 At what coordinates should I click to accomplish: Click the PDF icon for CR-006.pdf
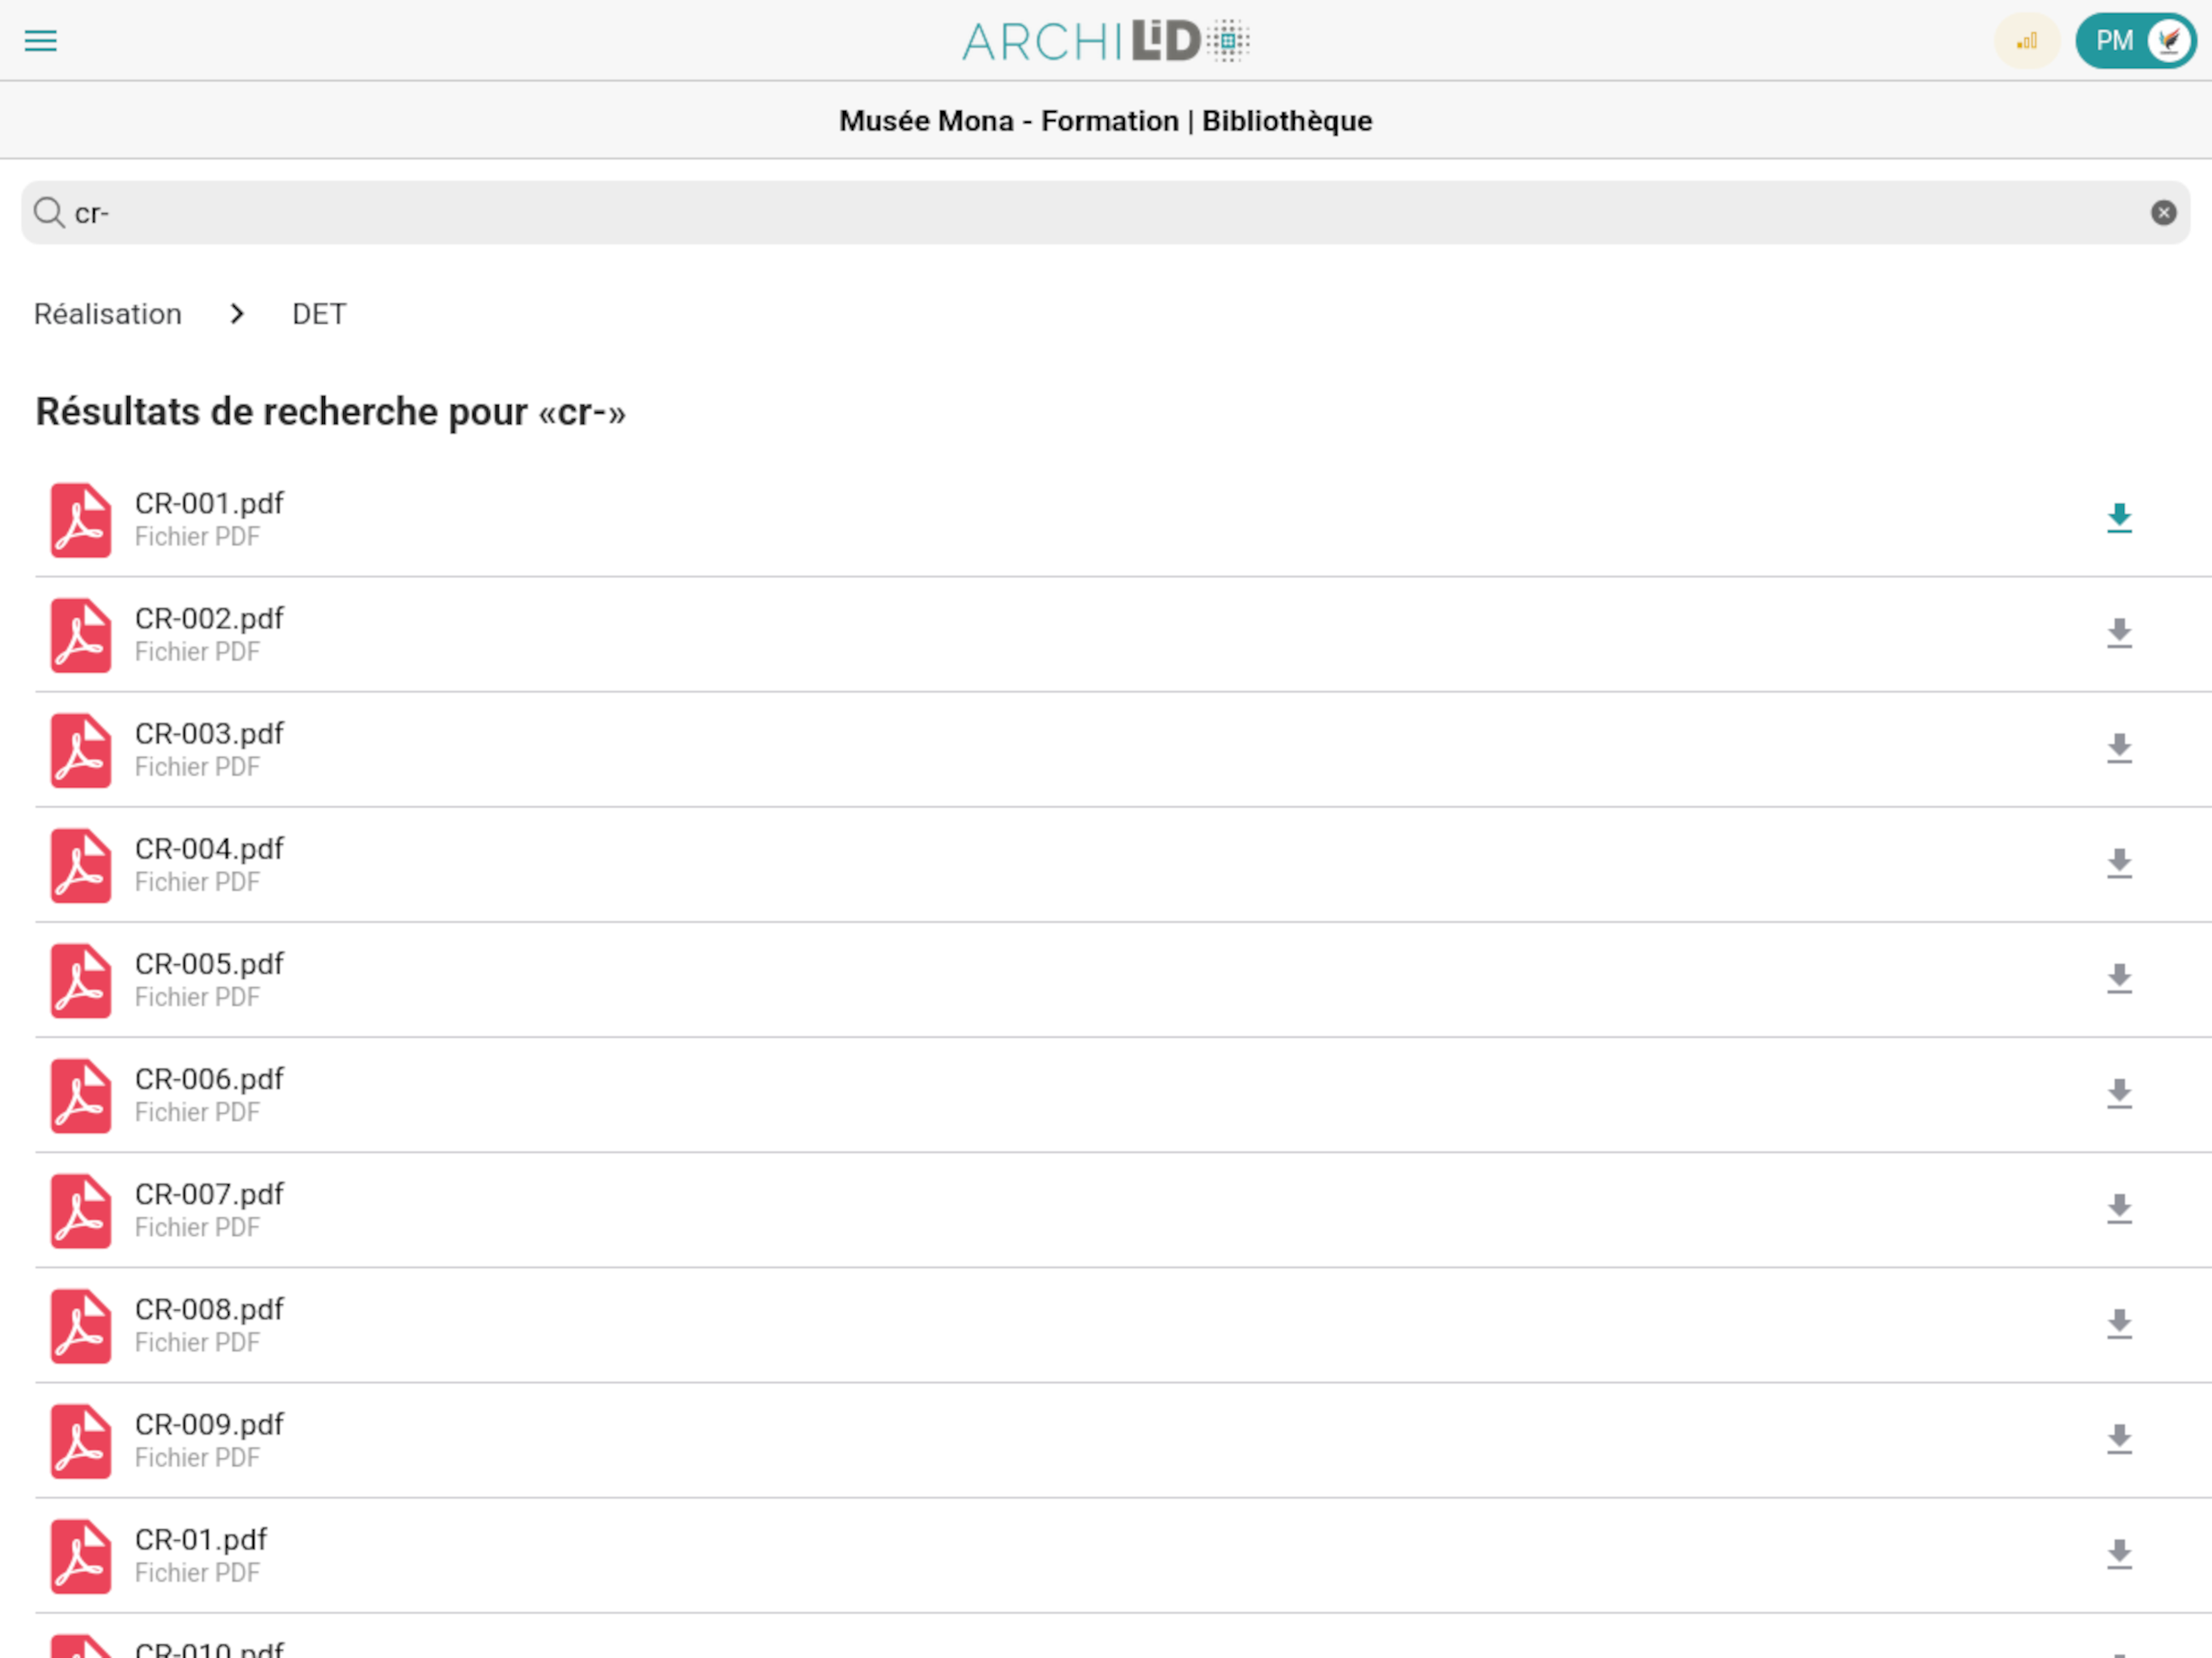point(81,1095)
